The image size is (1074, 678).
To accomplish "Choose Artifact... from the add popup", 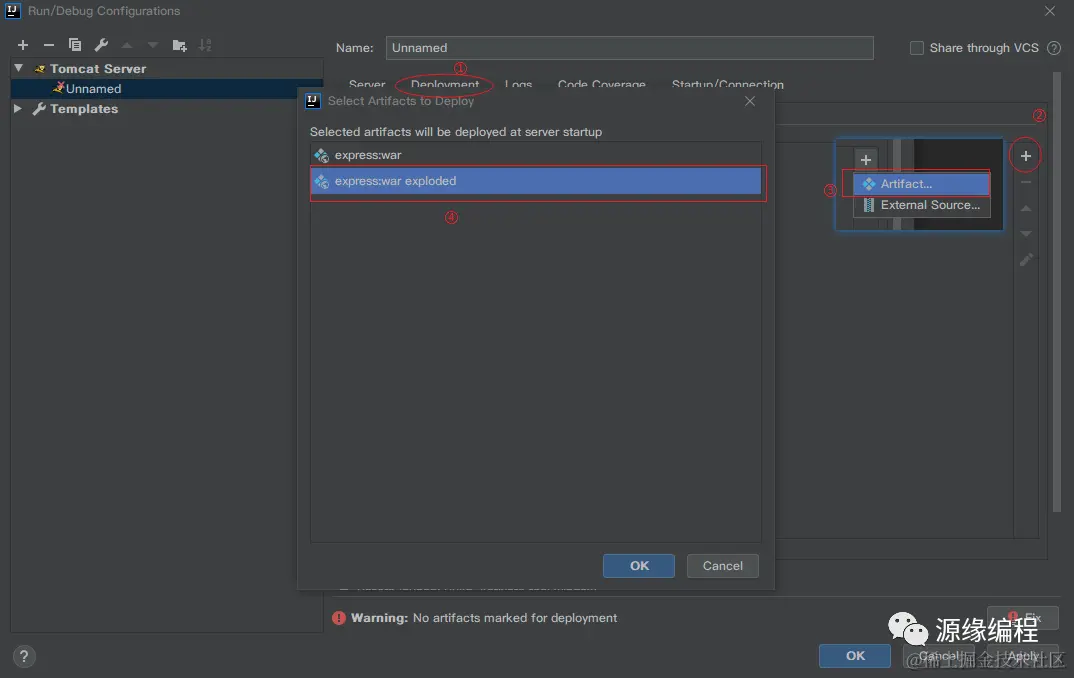I will 921,184.
